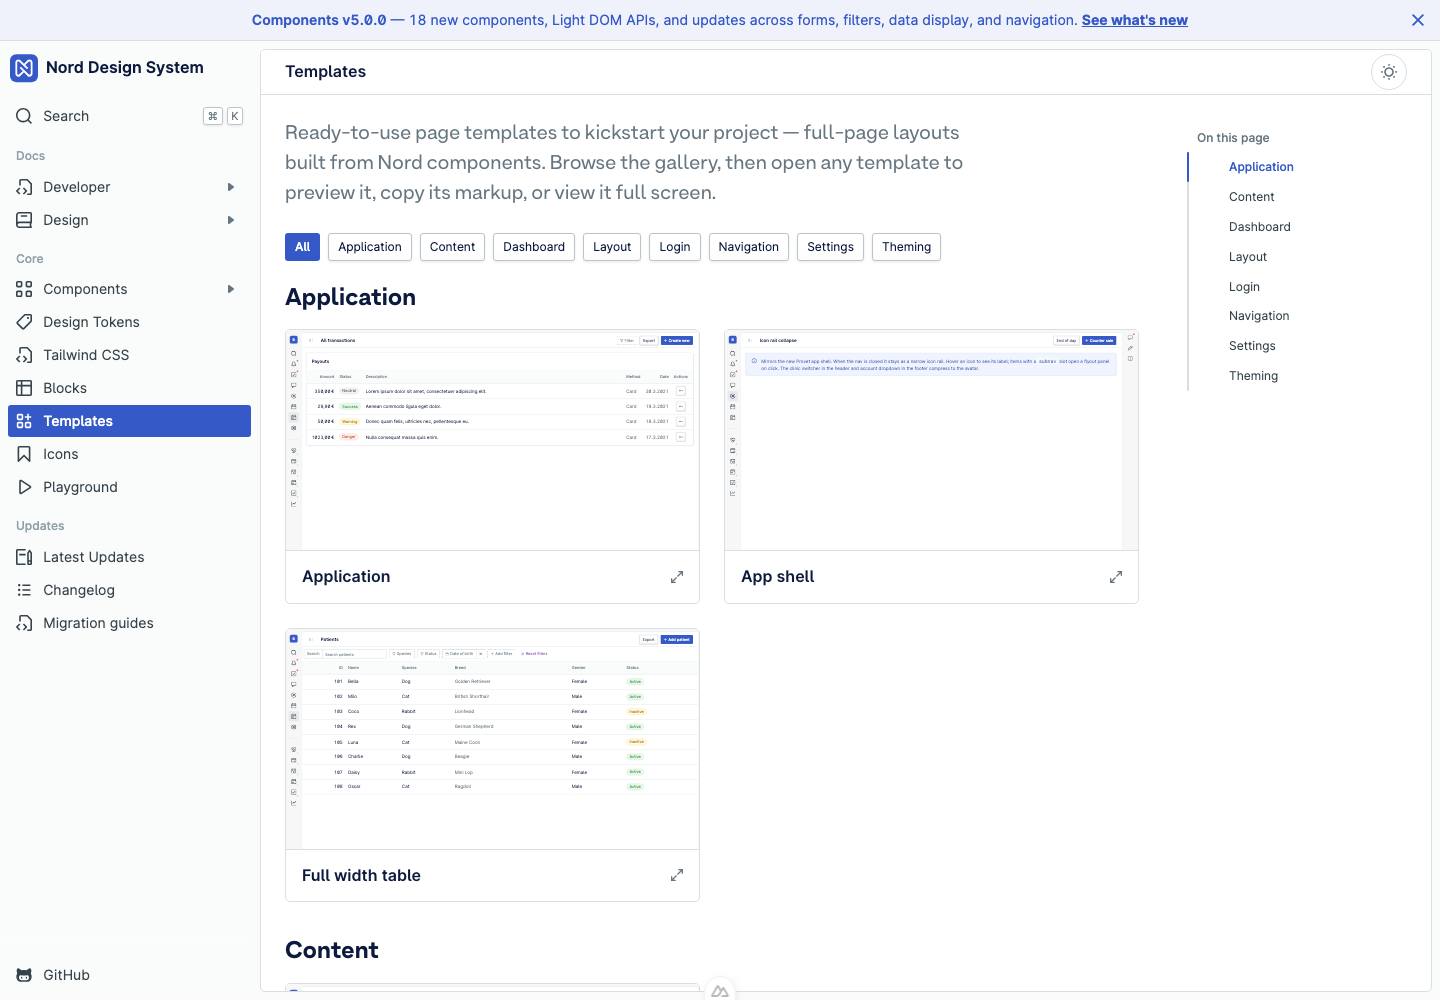Jump to Application in On this page
The width and height of the screenshot is (1440, 1000).
[x=1261, y=167]
